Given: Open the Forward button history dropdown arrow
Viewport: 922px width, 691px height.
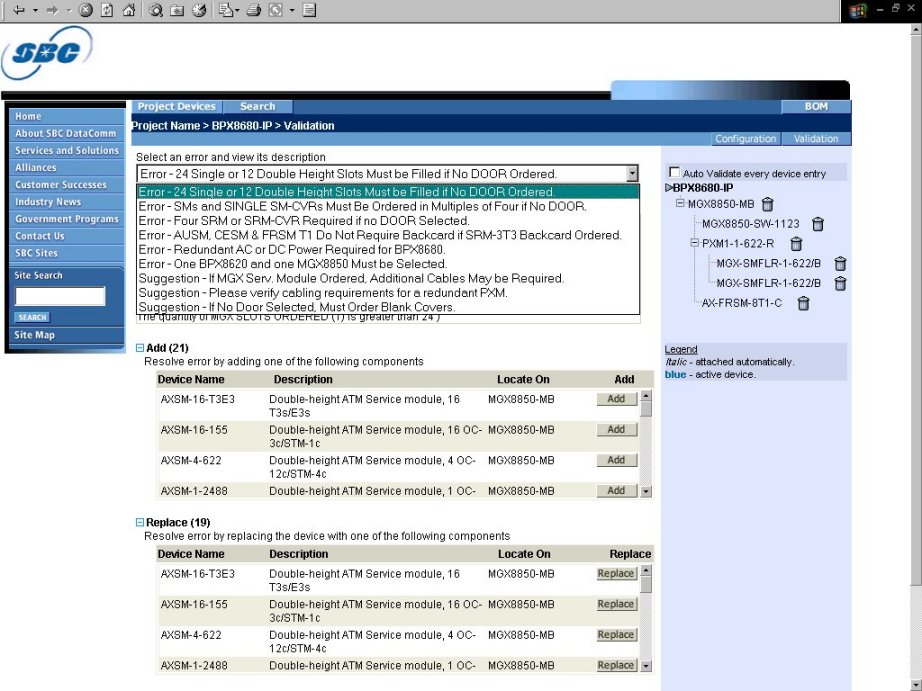Looking at the screenshot, I should point(68,10).
